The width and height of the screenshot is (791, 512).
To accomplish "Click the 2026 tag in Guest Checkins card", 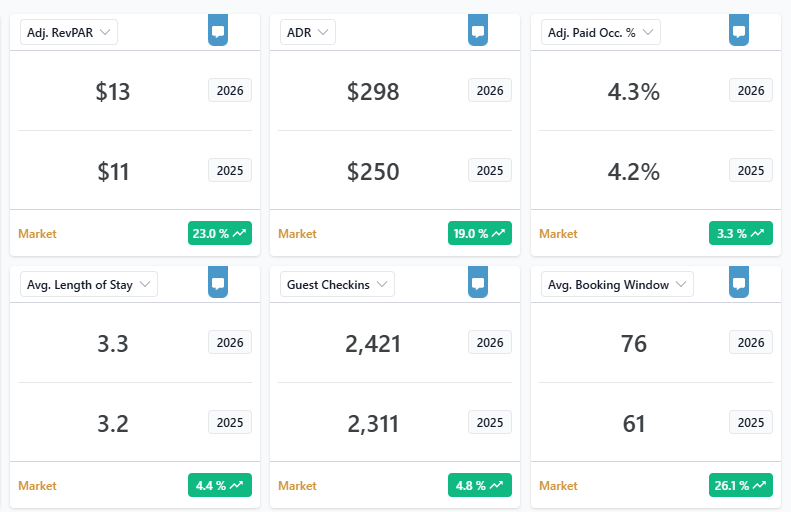I will point(490,343).
